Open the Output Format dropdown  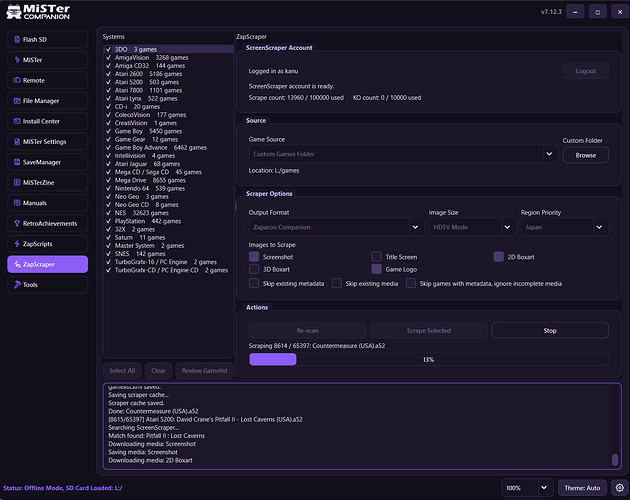pos(415,227)
